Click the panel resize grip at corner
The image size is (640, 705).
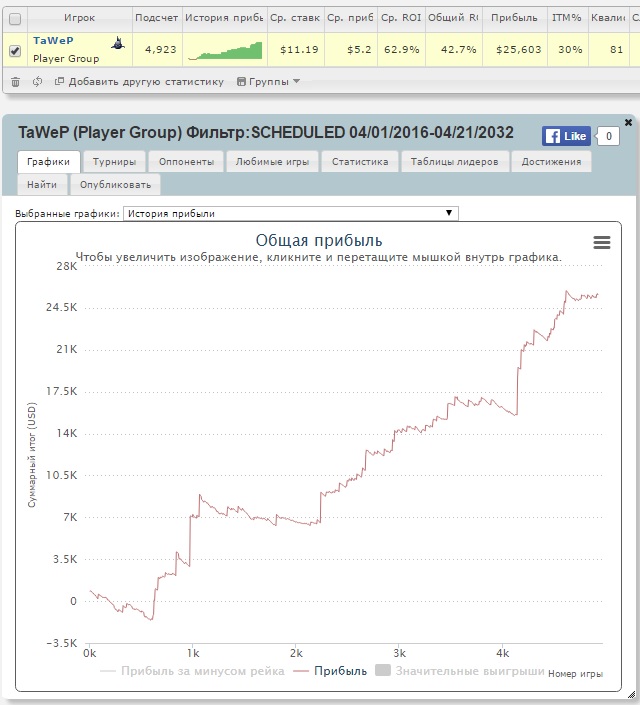(x=631, y=695)
